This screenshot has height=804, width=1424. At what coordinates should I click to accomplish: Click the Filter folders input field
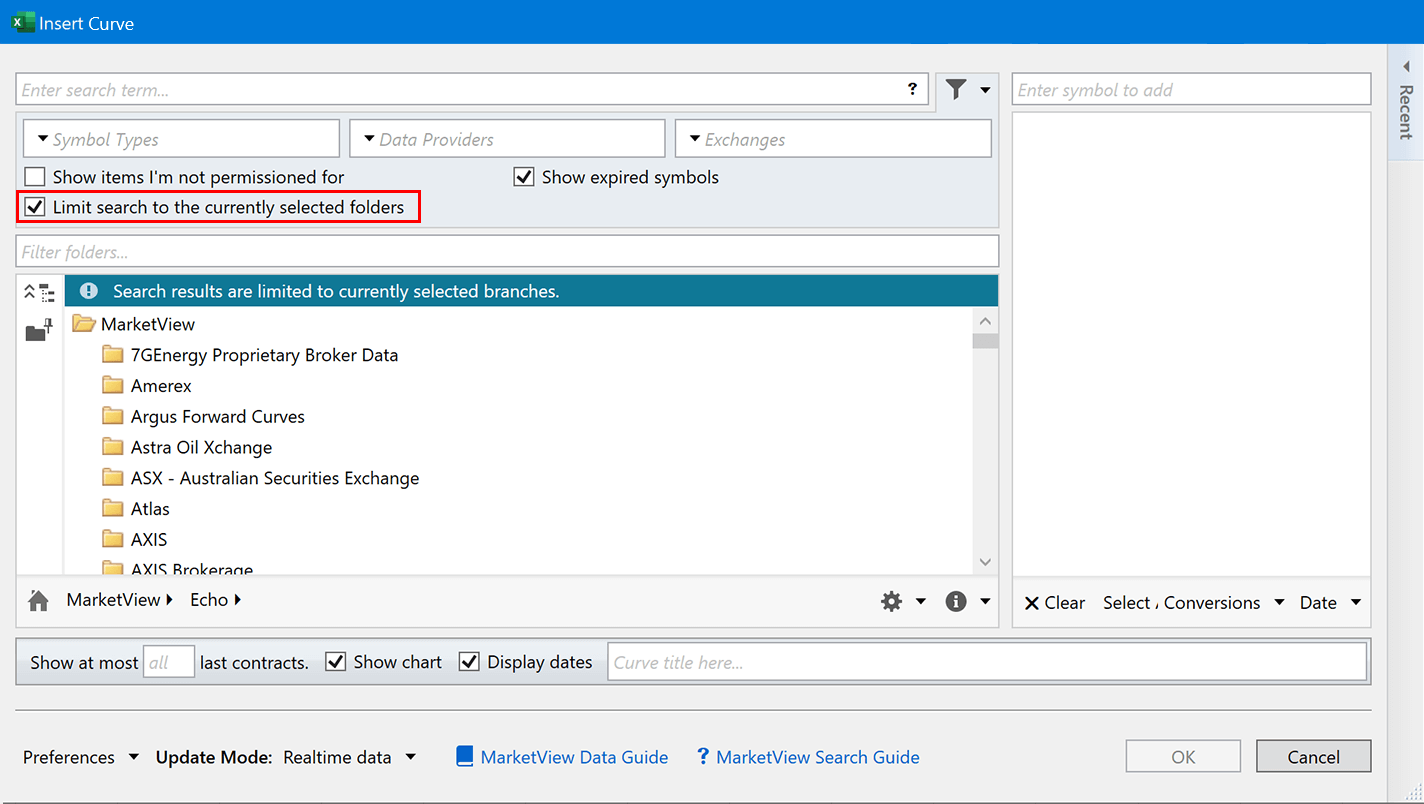[x=507, y=252]
